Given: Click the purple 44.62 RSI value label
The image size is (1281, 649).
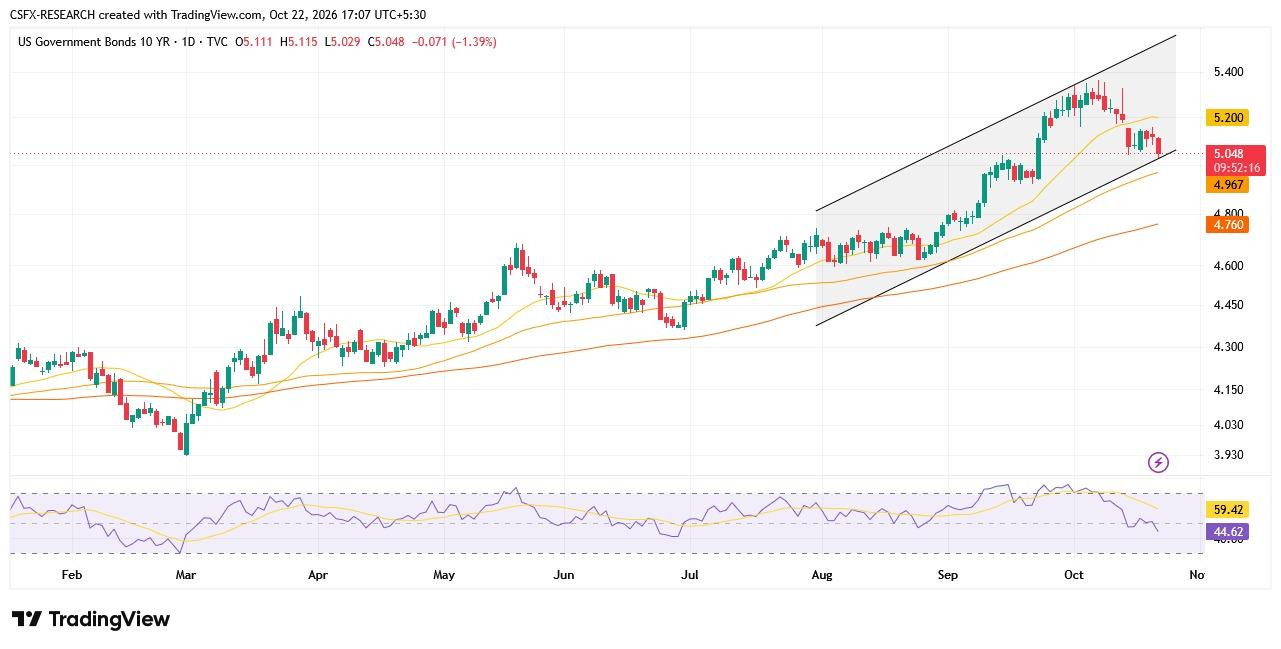Looking at the screenshot, I should [1228, 532].
